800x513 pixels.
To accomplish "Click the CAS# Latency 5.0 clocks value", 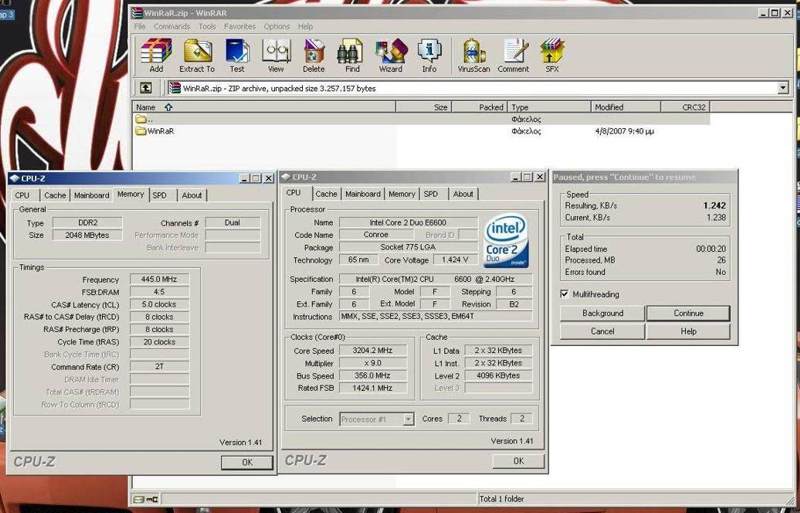I will pyautogui.click(x=159, y=304).
